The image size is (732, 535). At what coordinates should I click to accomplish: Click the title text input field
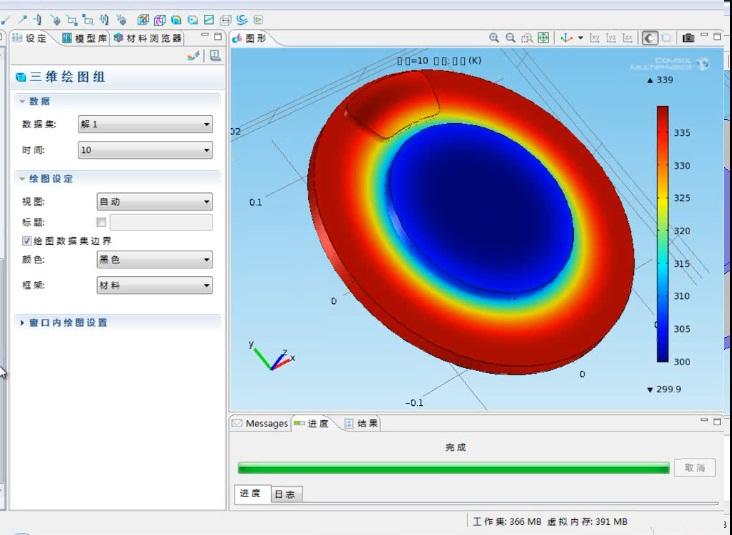[x=161, y=222]
